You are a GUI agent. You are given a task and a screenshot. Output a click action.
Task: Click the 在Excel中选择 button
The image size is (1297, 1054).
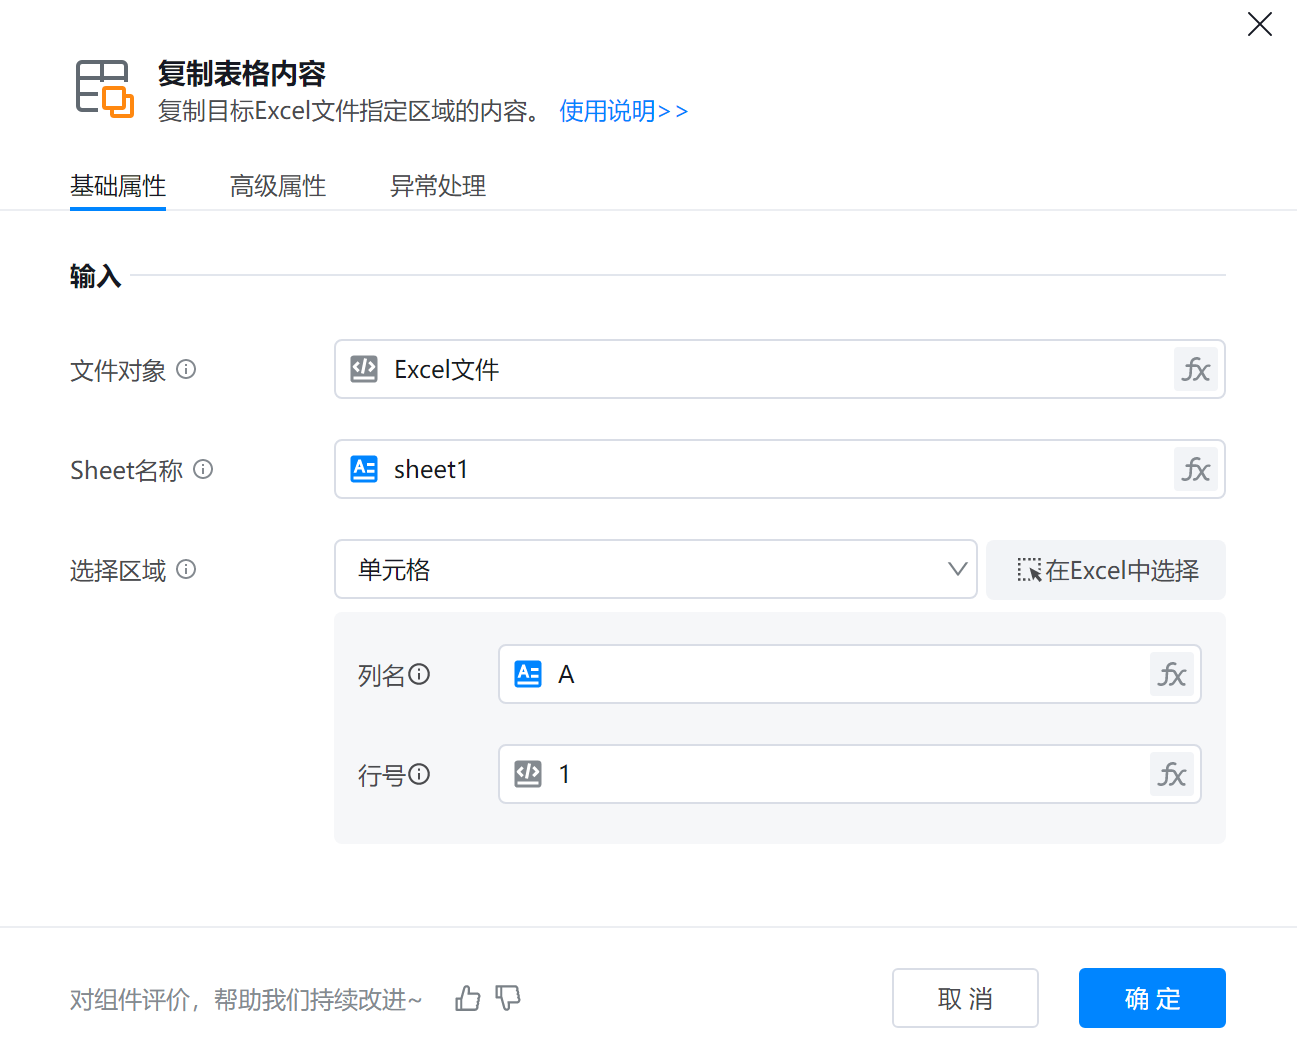(1106, 570)
